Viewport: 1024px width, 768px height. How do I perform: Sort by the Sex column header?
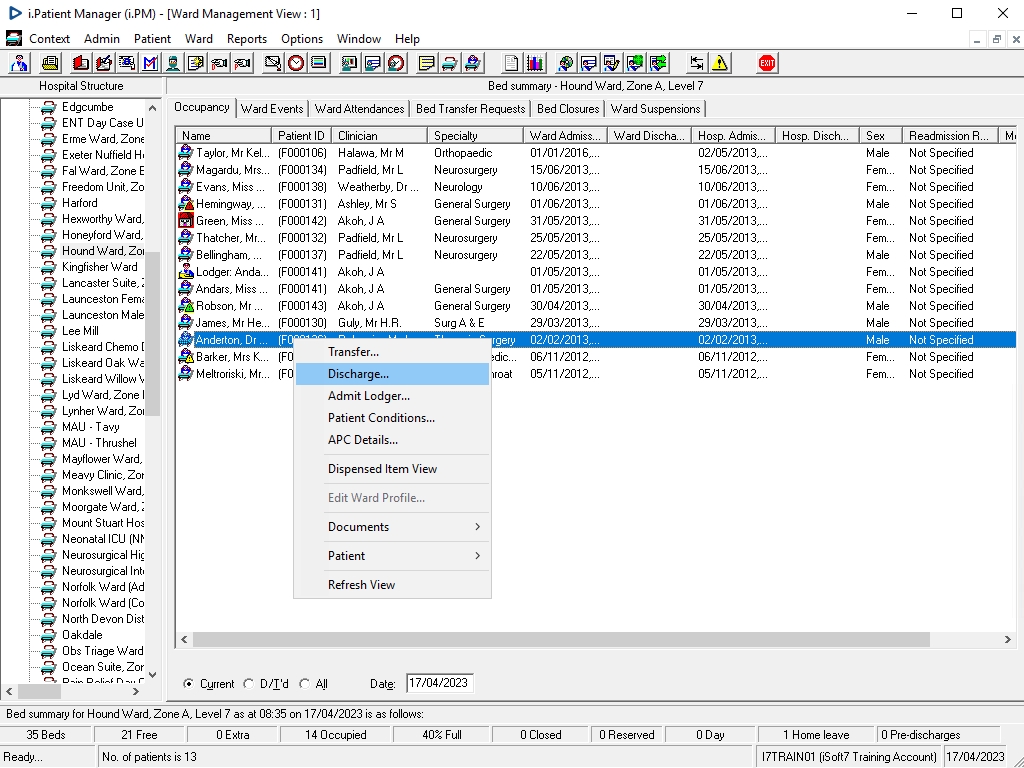point(880,136)
